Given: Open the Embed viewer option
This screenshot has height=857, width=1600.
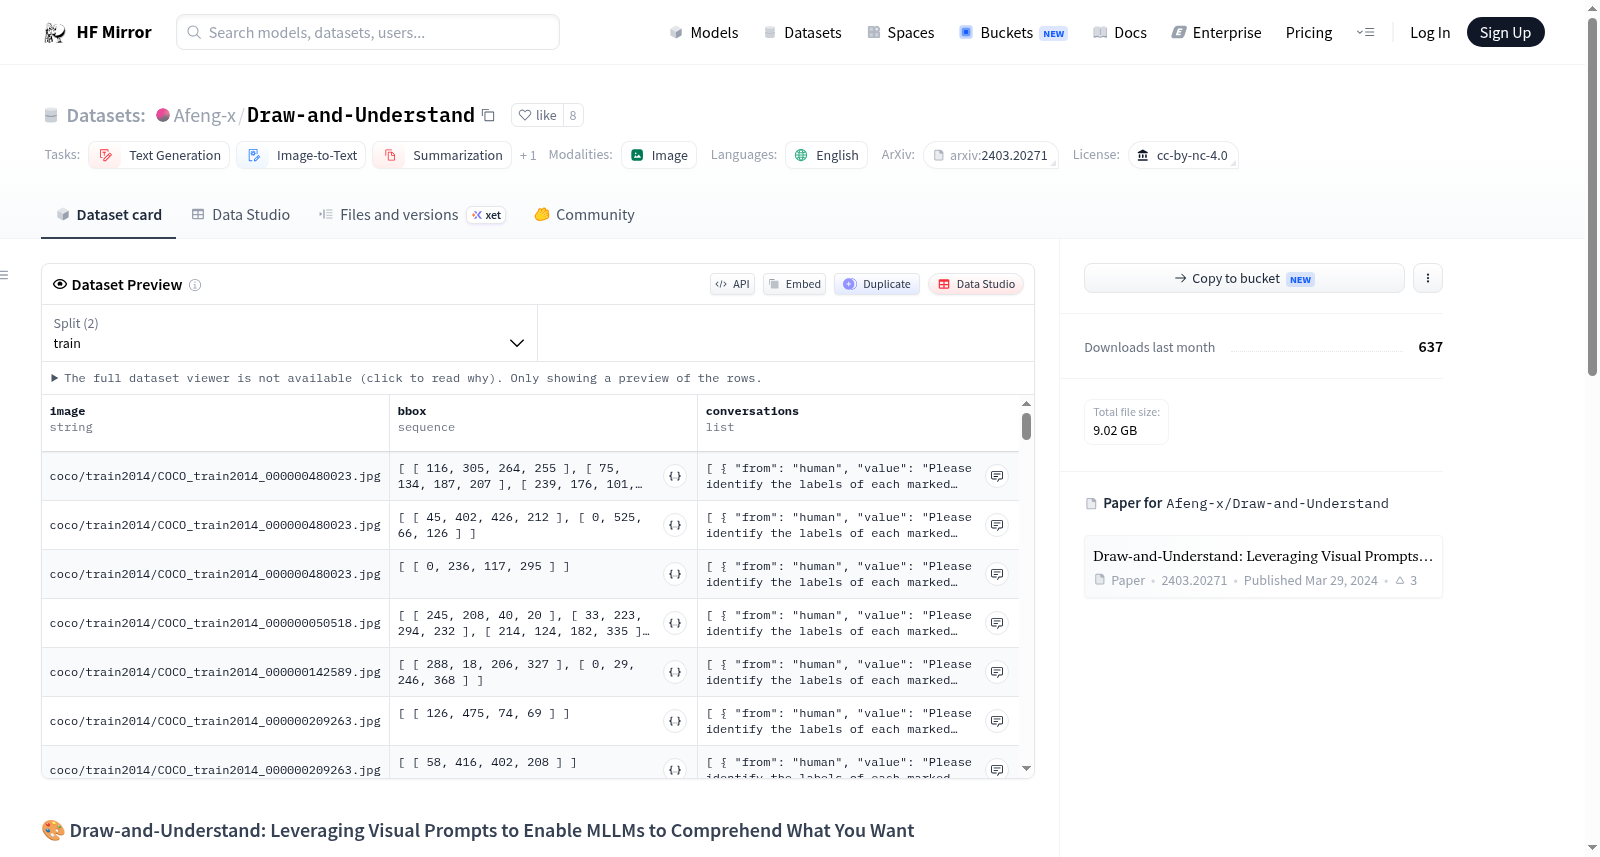Looking at the screenshot, I should 795,284.
